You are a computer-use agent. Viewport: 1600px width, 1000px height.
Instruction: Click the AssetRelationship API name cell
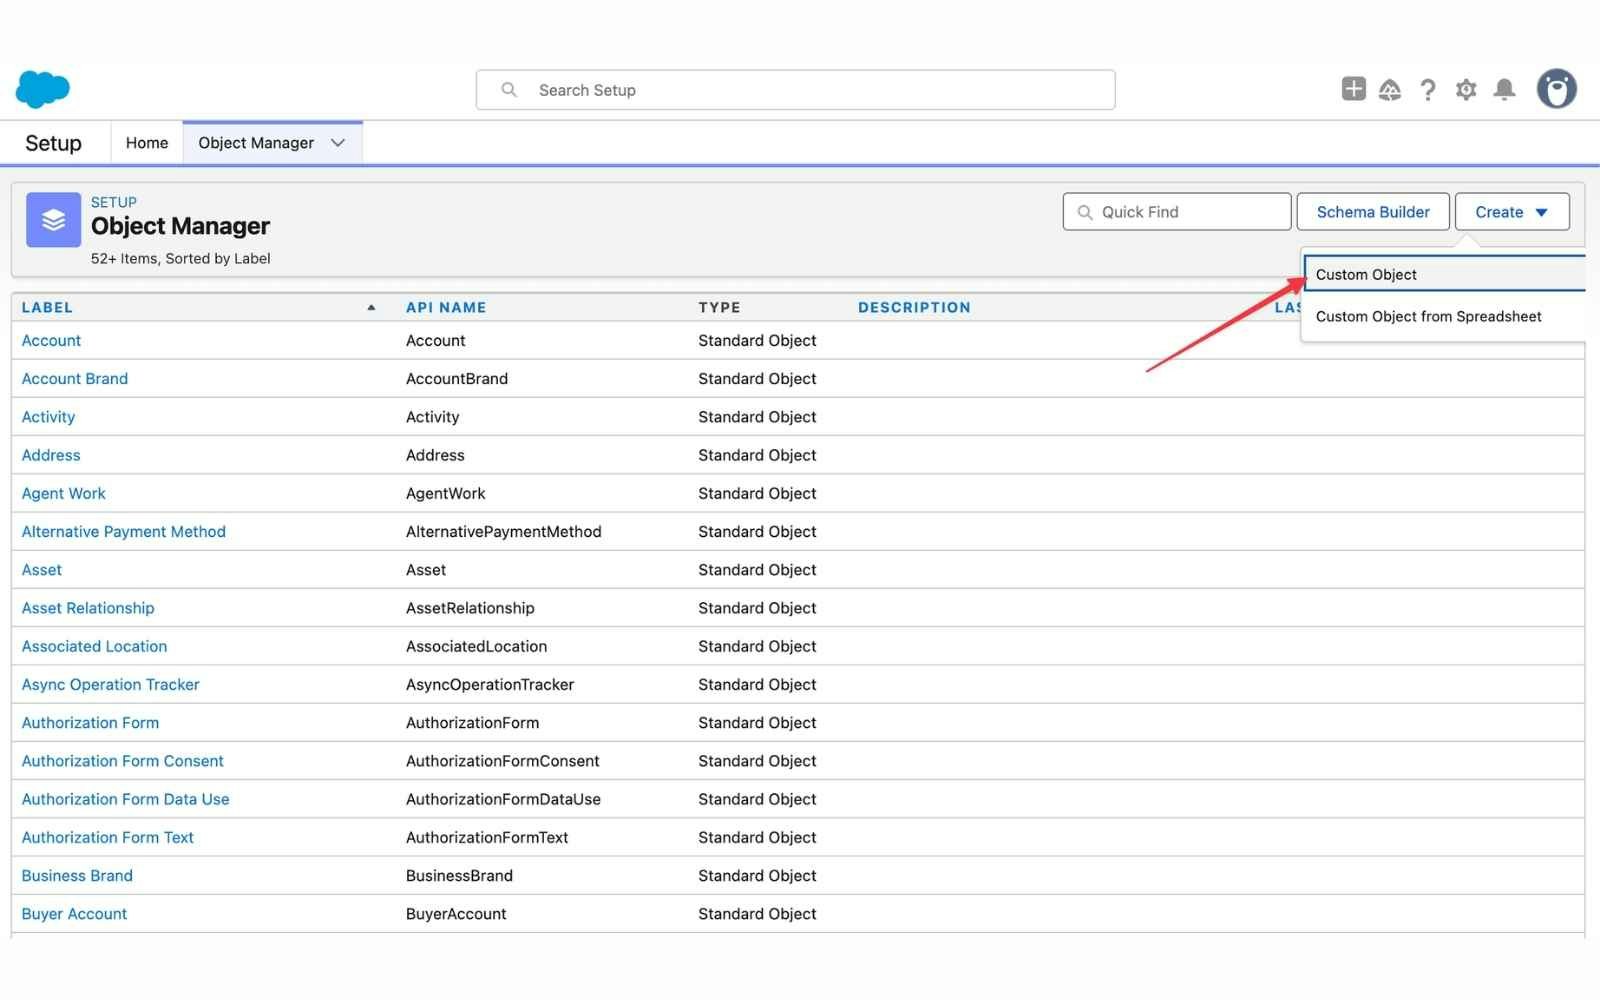click(470, 608)
